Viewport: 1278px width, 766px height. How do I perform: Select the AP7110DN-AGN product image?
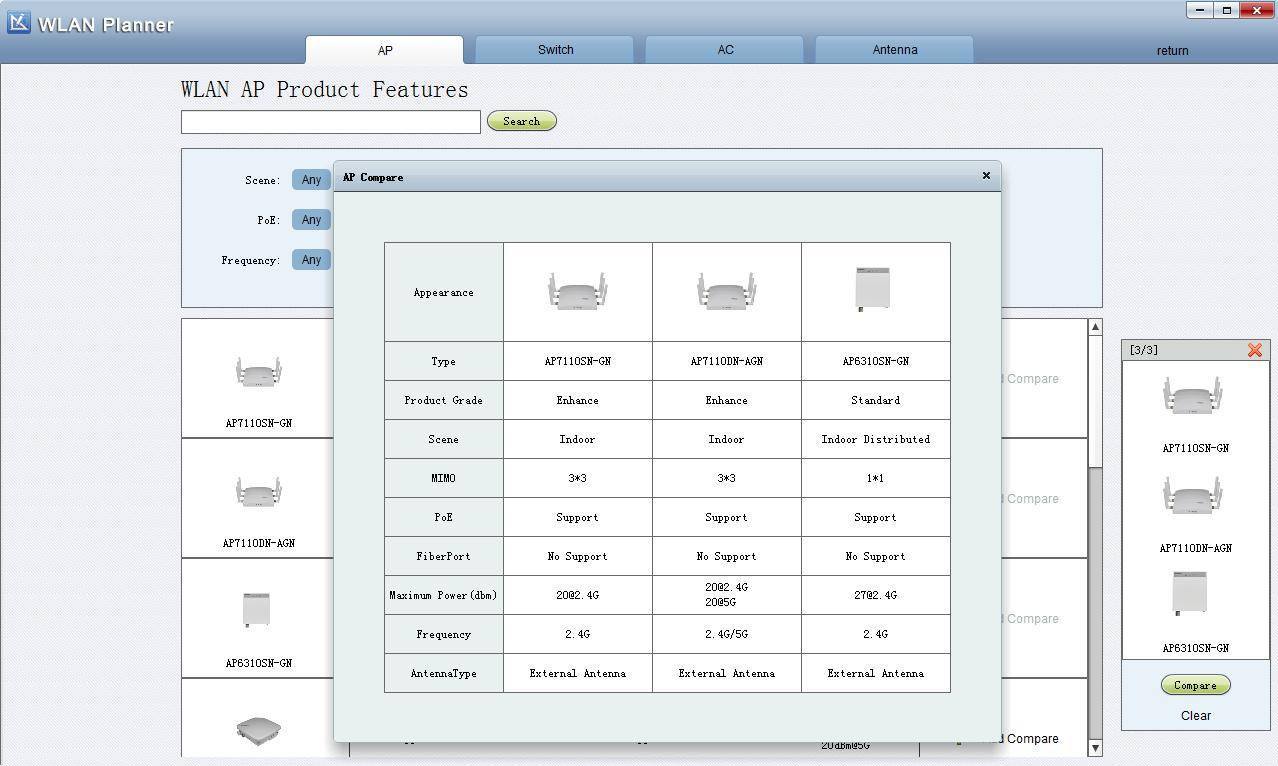(x=258, y=492)
